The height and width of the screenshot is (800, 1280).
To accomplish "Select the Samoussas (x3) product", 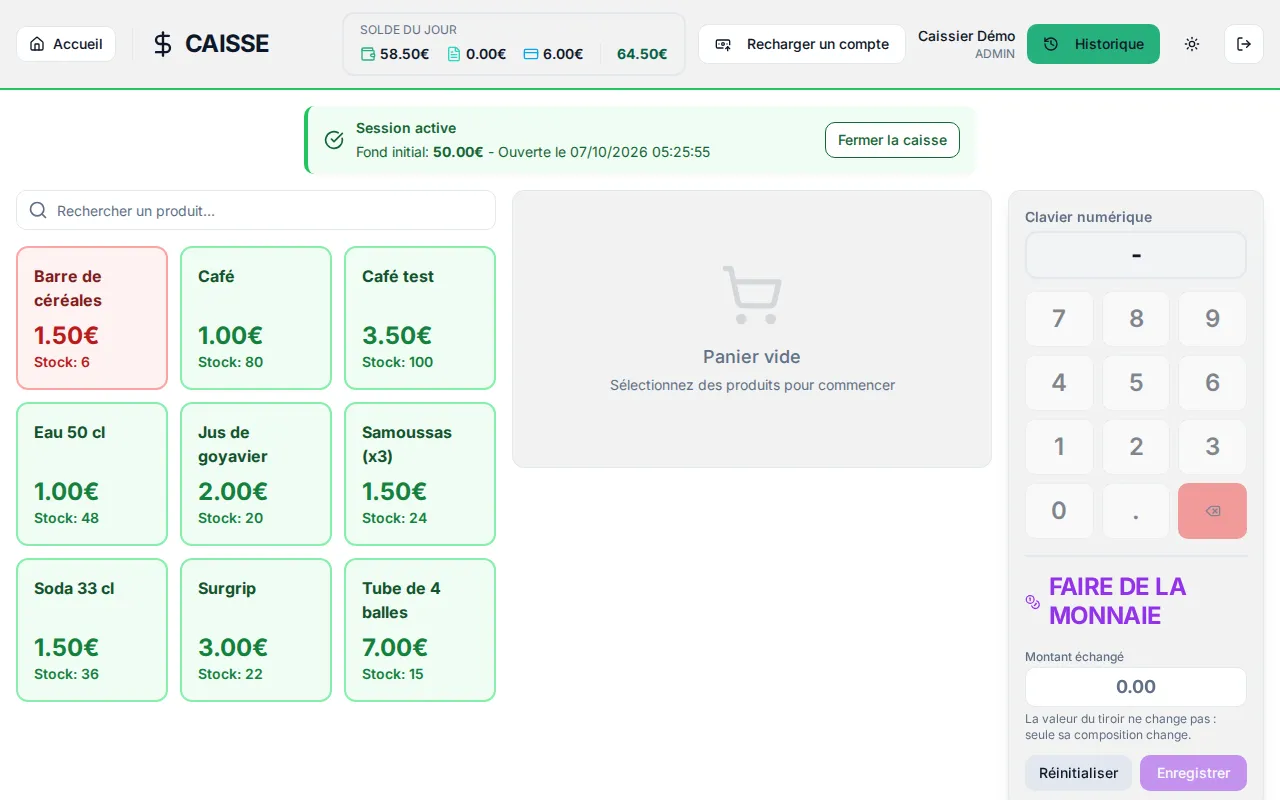I will pyautogui.click(x=420, y=474).
